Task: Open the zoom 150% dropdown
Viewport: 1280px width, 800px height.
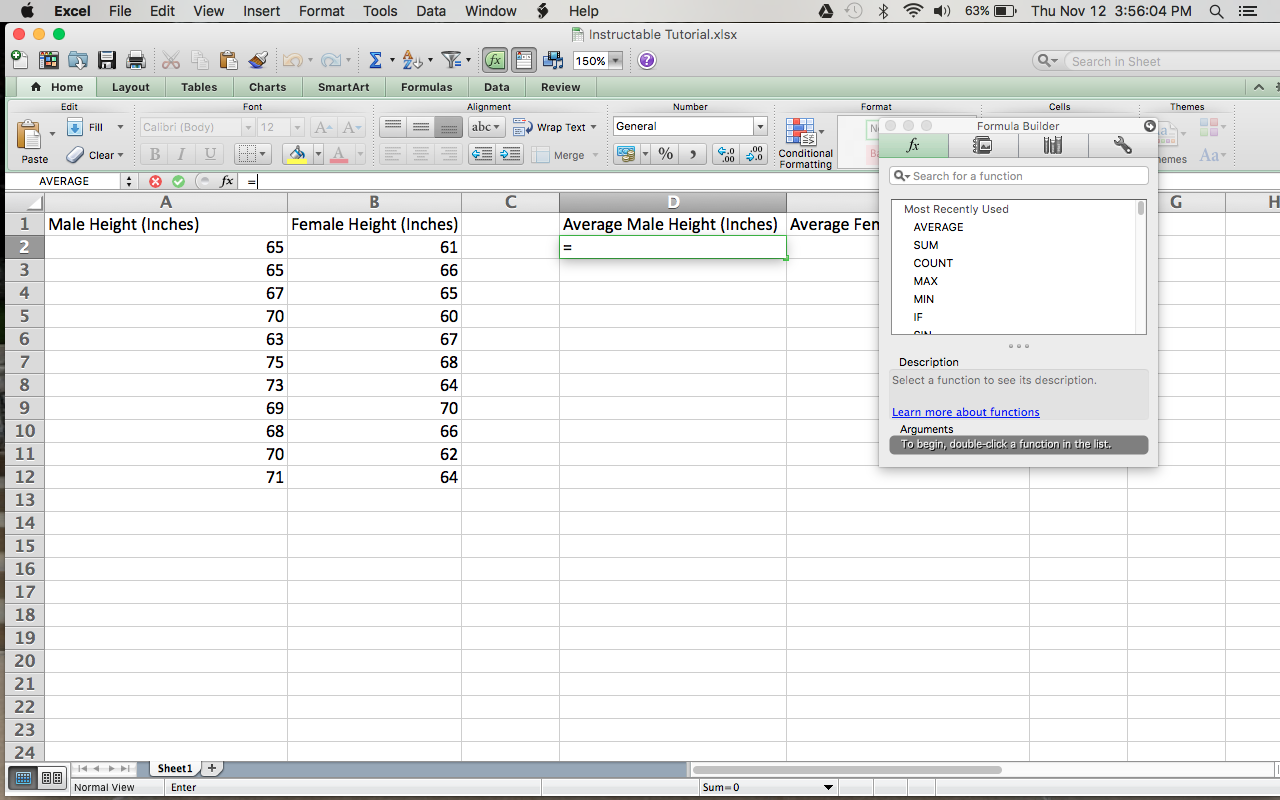Action: pos(615,61)
